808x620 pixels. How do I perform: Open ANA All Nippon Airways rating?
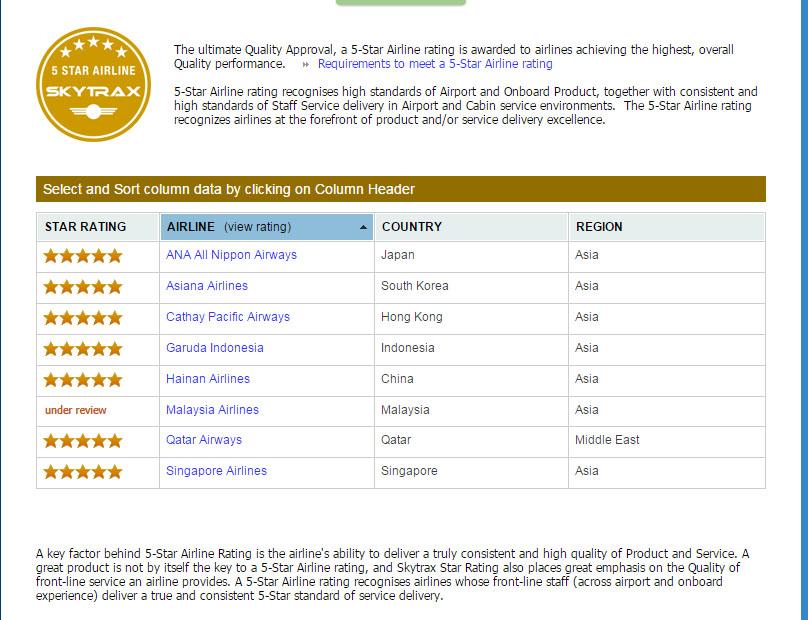231,255
